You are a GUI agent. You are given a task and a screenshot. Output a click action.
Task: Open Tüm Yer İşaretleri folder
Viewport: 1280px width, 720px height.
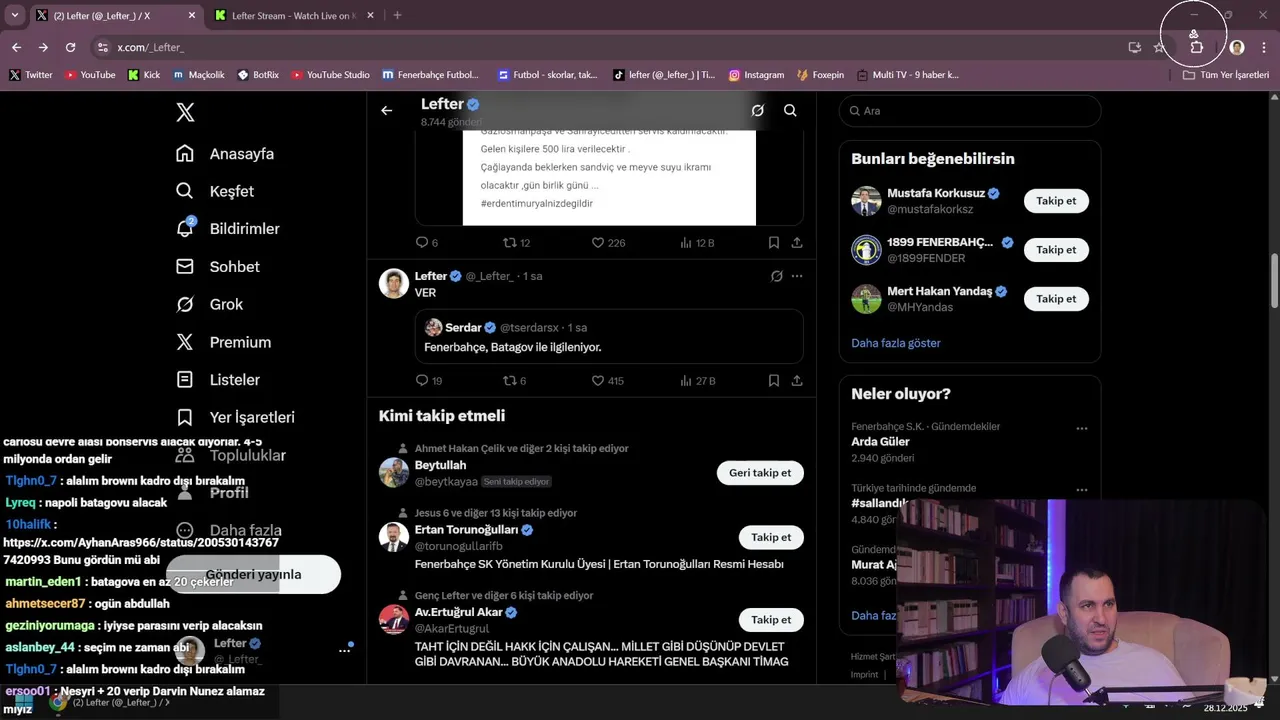(1226, 75)
